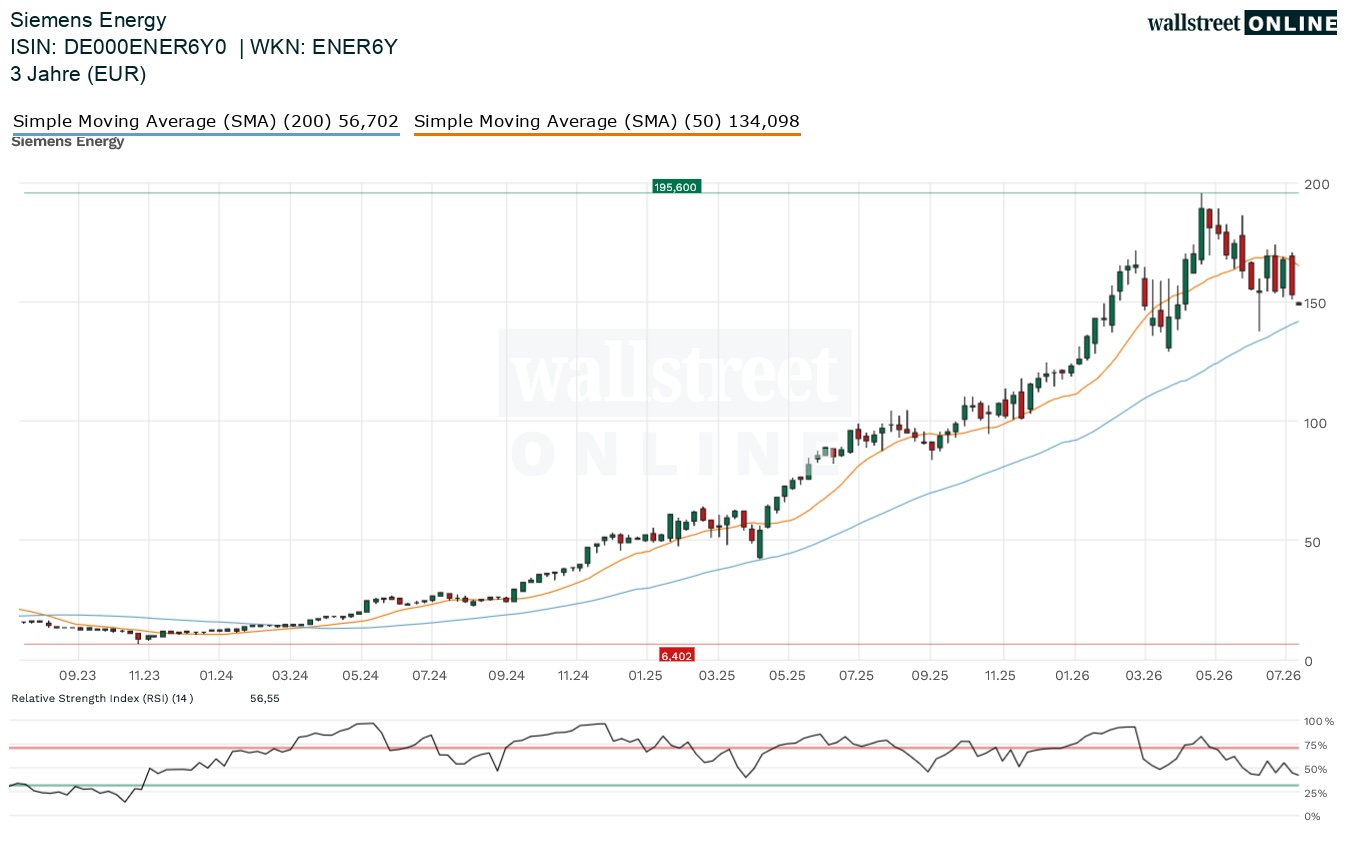Click the RSI value 56,55

click(x=265, y=698)
